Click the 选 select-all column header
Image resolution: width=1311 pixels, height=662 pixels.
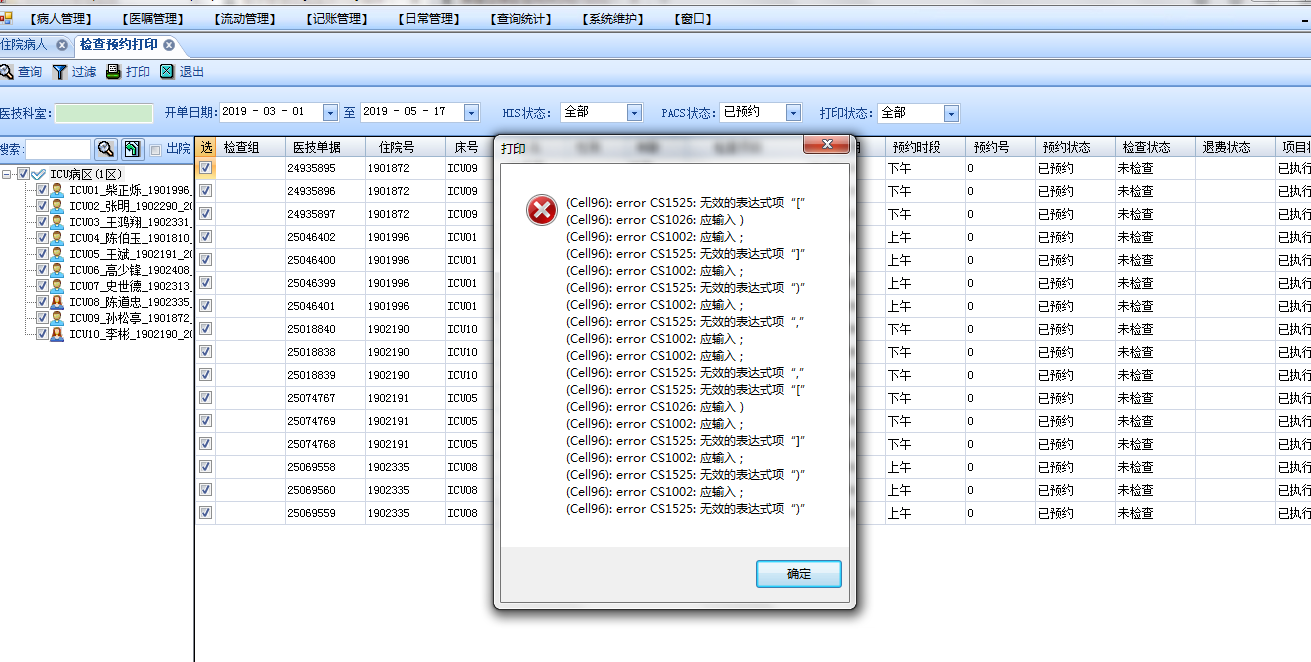point(205,147)
